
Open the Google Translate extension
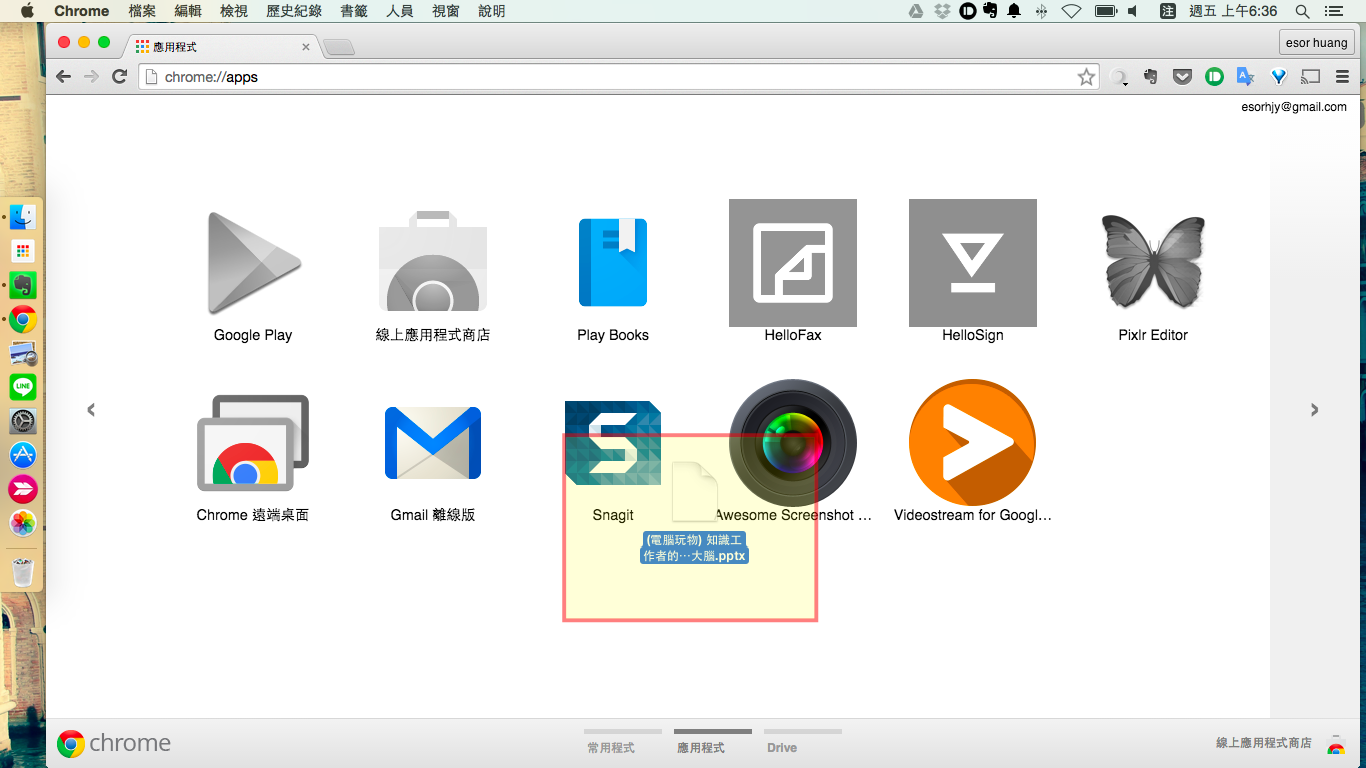click(1246, 76)
